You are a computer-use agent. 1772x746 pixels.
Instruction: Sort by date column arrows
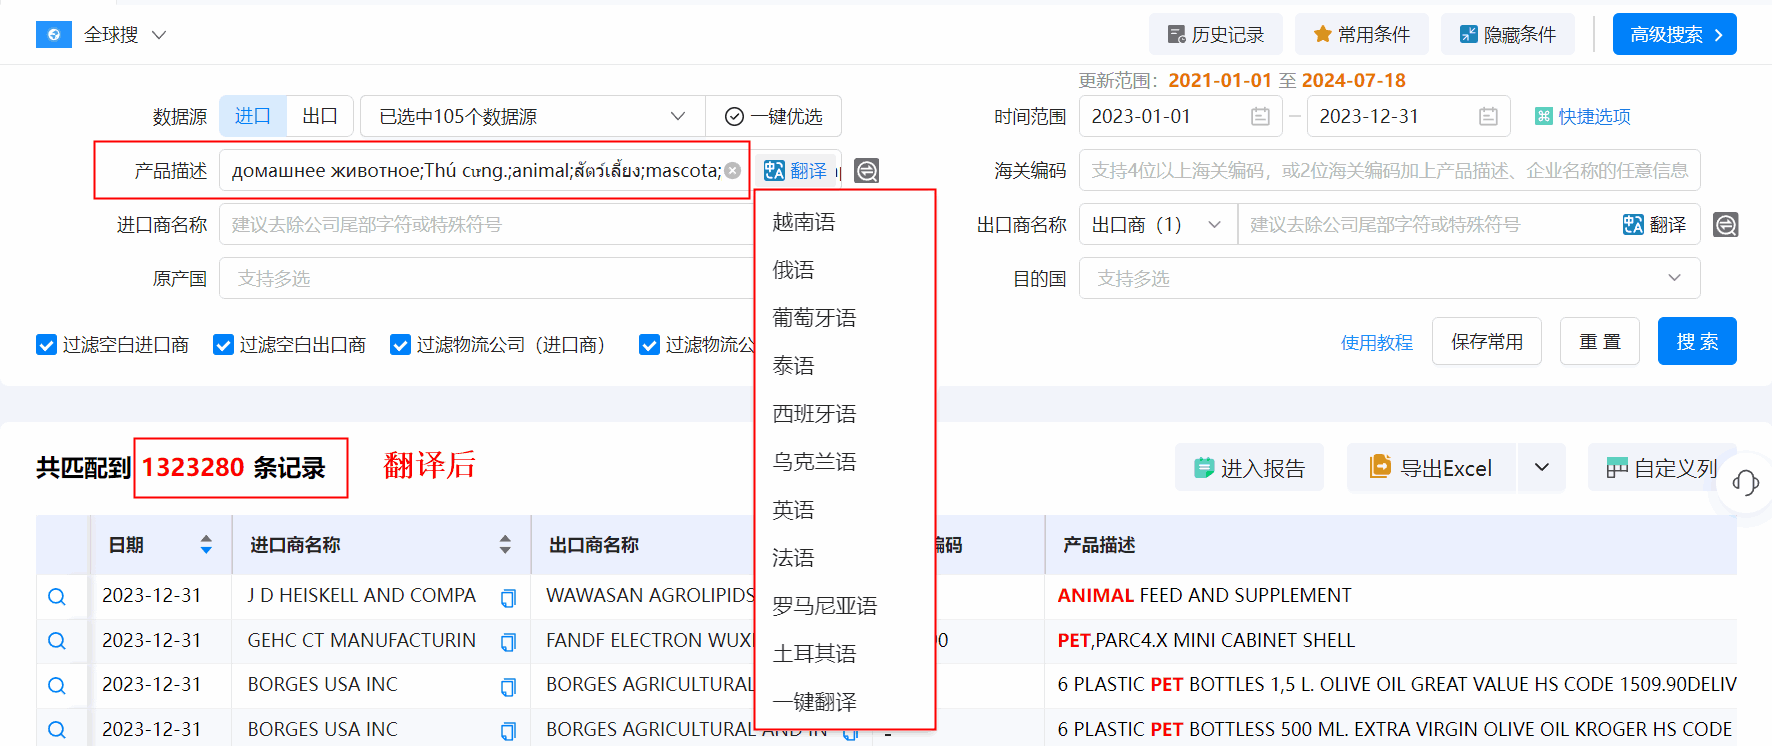[x=206, y=545]
